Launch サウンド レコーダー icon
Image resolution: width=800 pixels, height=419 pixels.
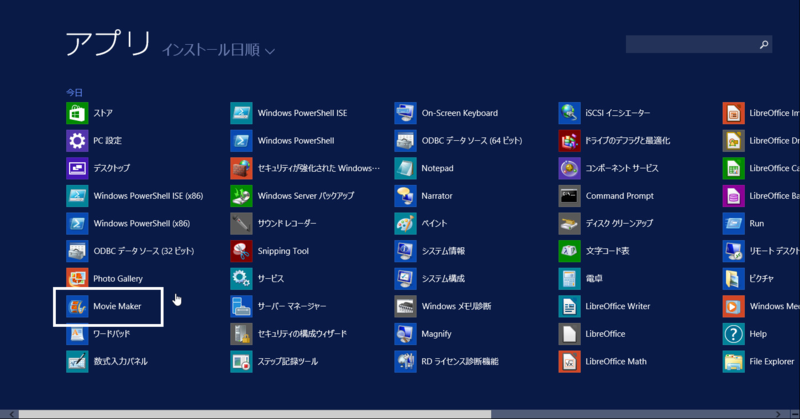(x=241, y=223)
